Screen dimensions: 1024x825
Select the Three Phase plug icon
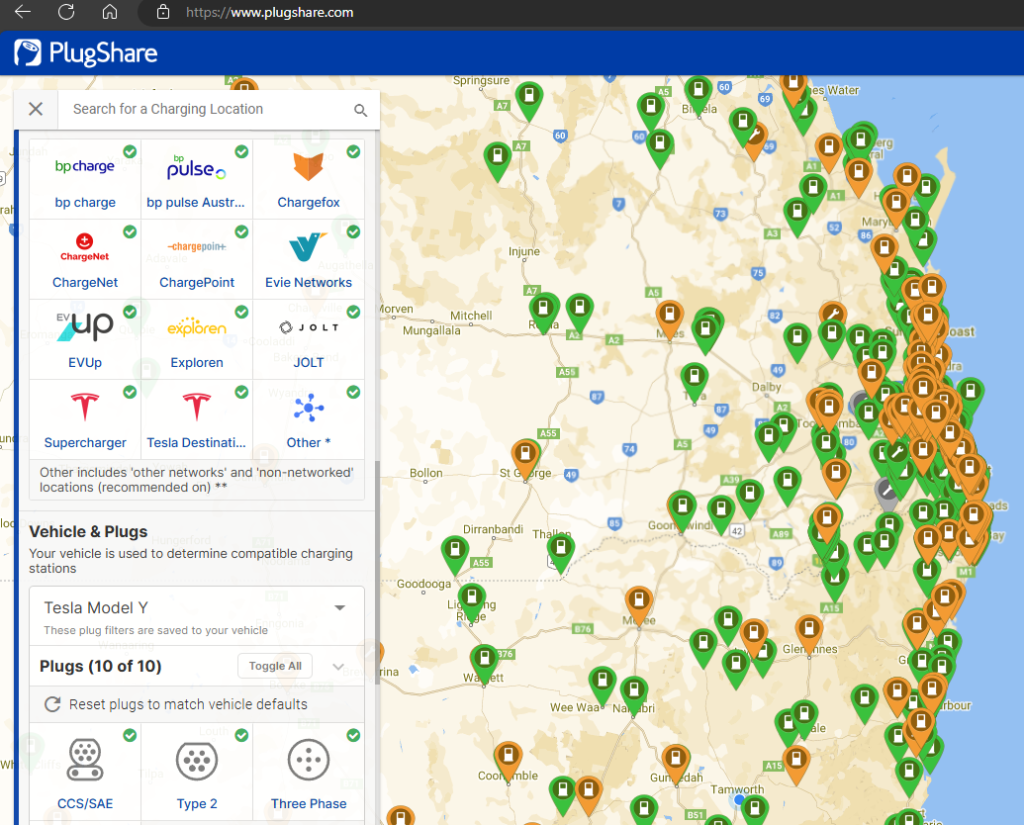308,760
